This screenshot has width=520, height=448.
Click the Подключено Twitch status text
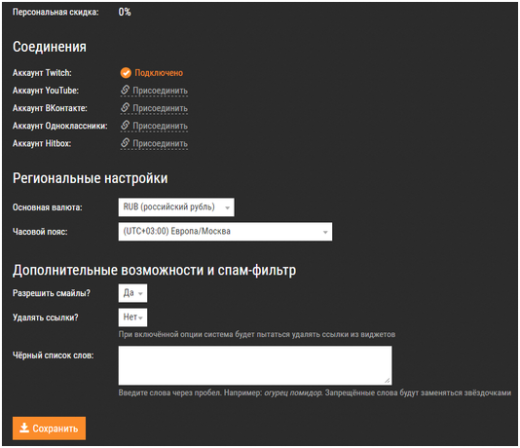click(159, 73)
